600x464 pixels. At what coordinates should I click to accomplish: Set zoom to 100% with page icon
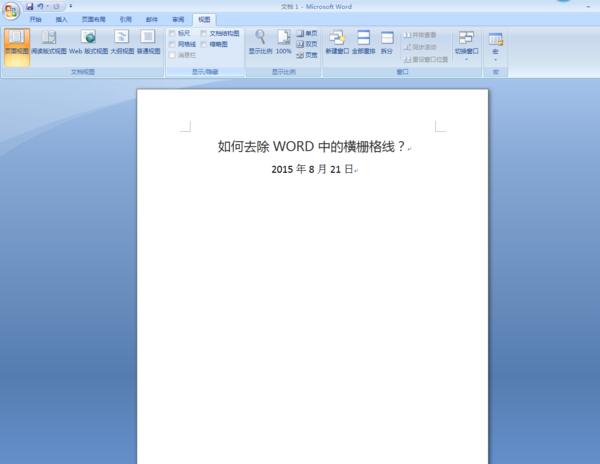point(284,42)
